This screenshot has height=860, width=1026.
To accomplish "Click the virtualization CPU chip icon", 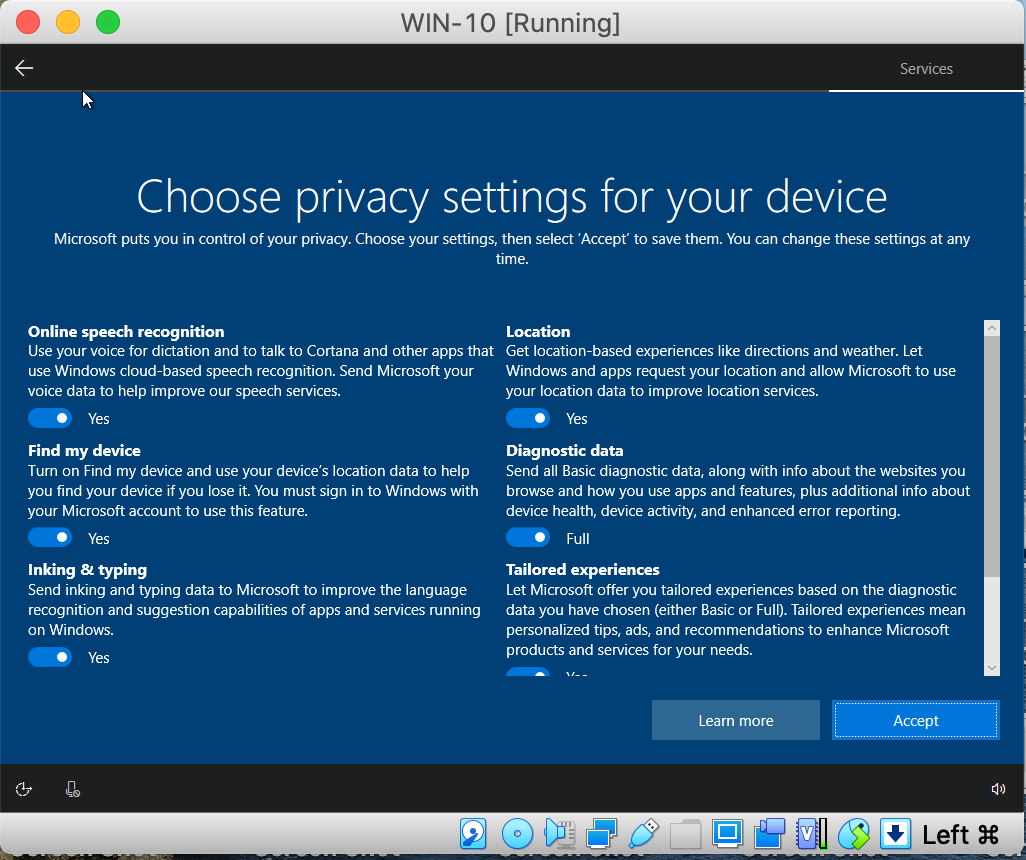I will click(x=812, y=834).
